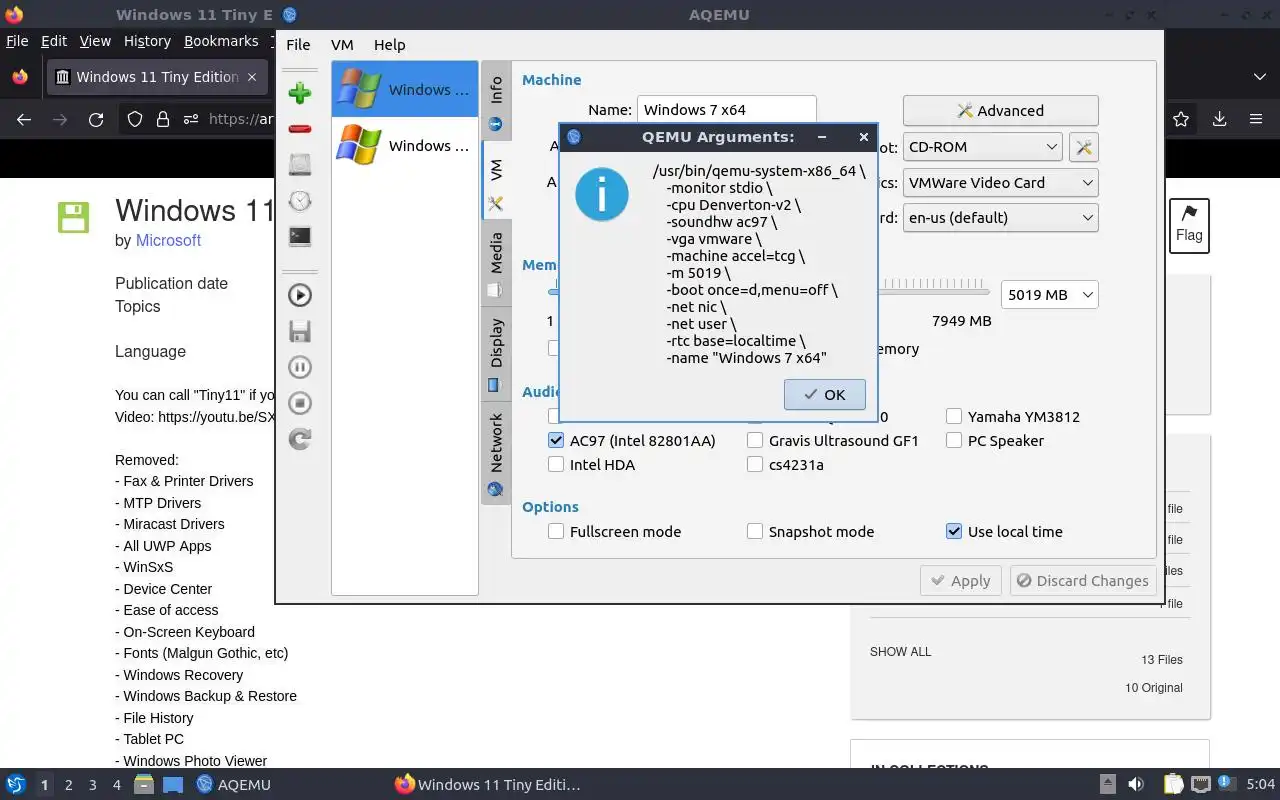Image resolution: width=1280 pixels, height=800 pixels.
Task: Open the hard disk manager icon in AQEMU toolbar
Action: 299,165
